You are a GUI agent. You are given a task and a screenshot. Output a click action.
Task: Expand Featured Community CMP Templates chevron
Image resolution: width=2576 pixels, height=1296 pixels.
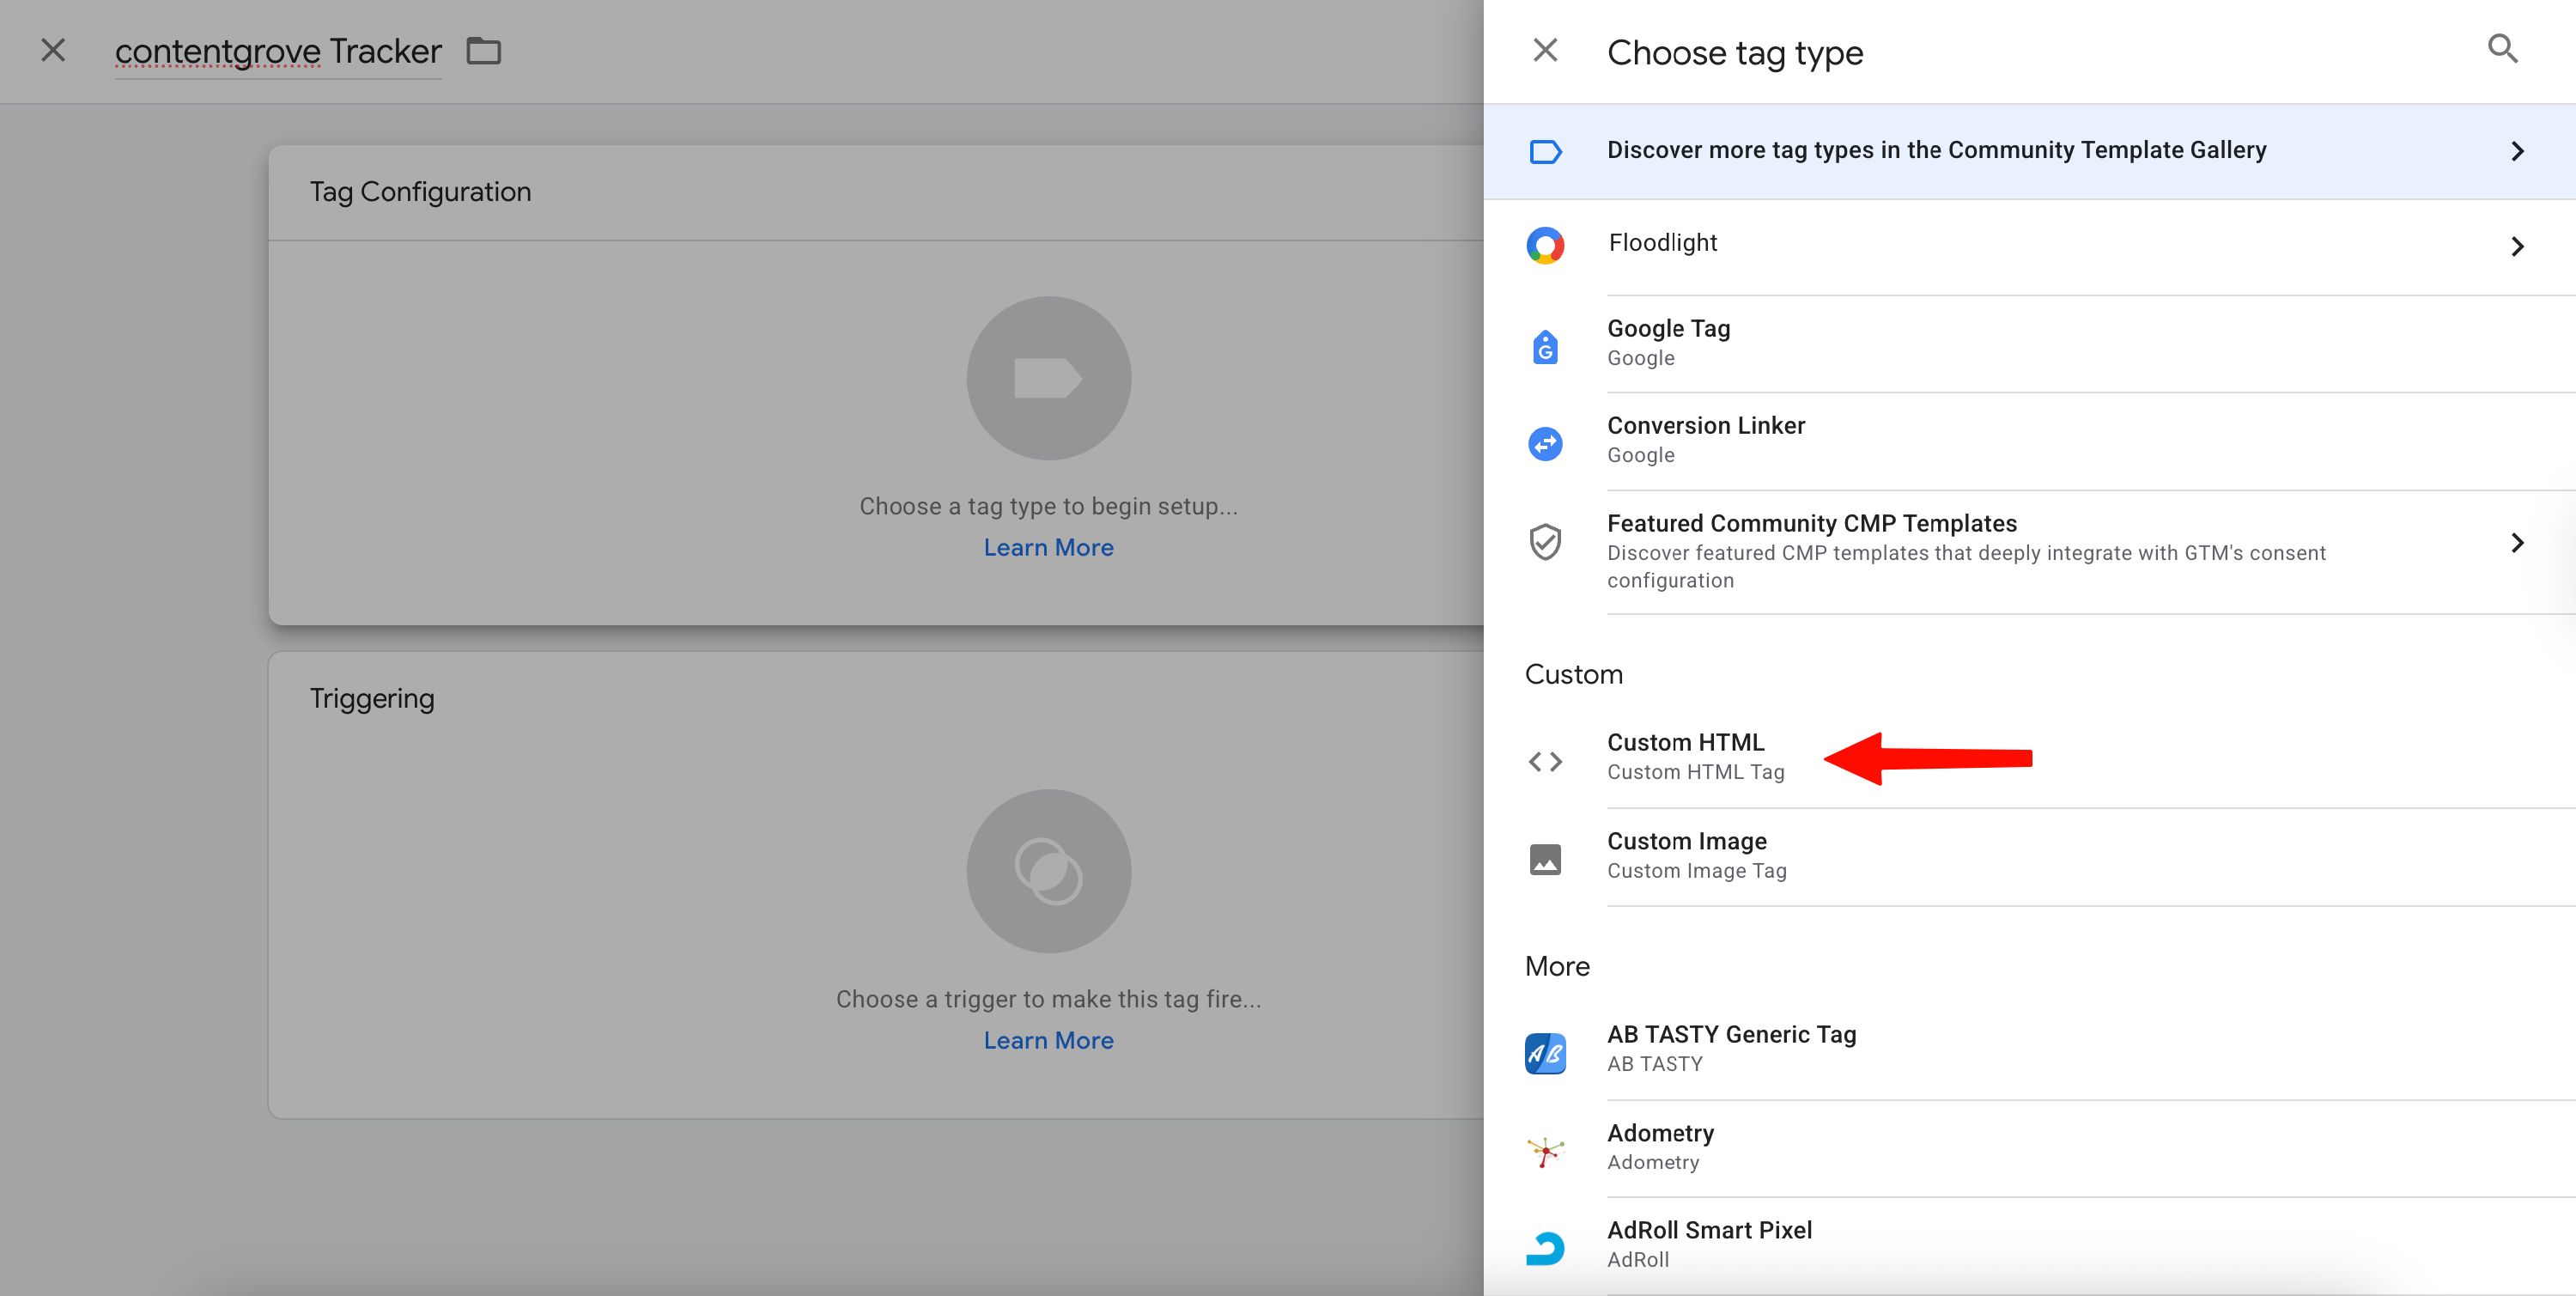[x=2517, y=542]
